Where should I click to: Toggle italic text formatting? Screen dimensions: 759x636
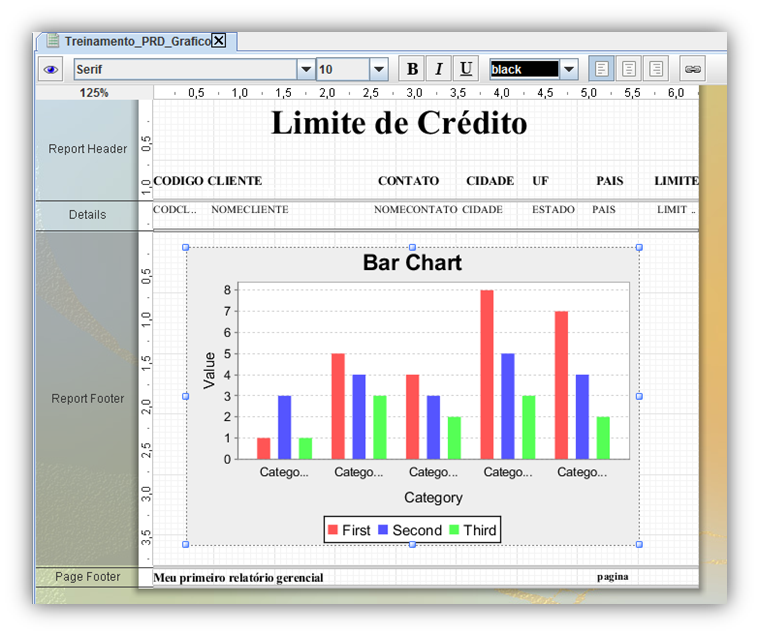[438, 69]
